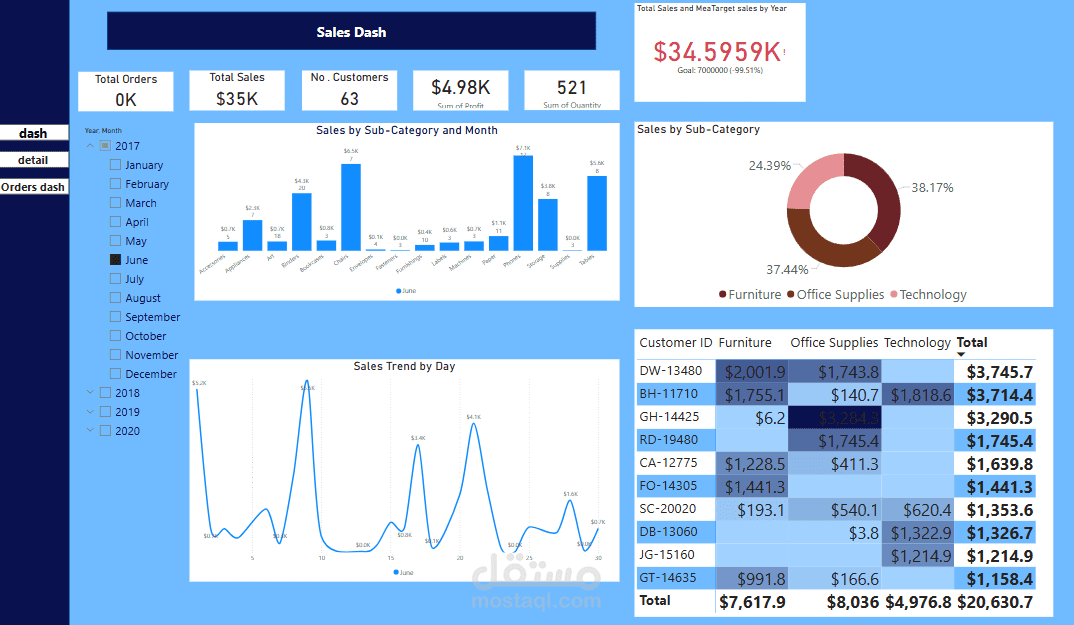Sort by Office Supplies column header
The image size is (1074, 625).
(x=834, y=343)
